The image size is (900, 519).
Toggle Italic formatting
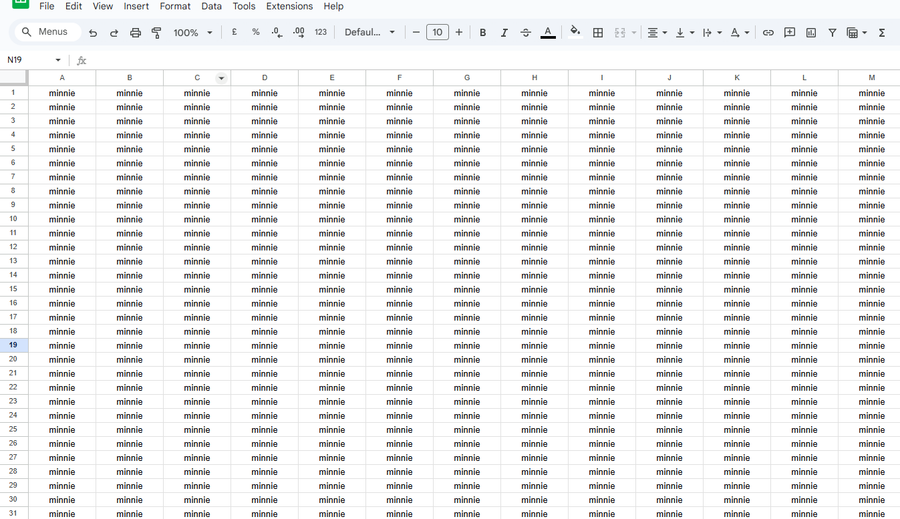[x=504, y=33]
